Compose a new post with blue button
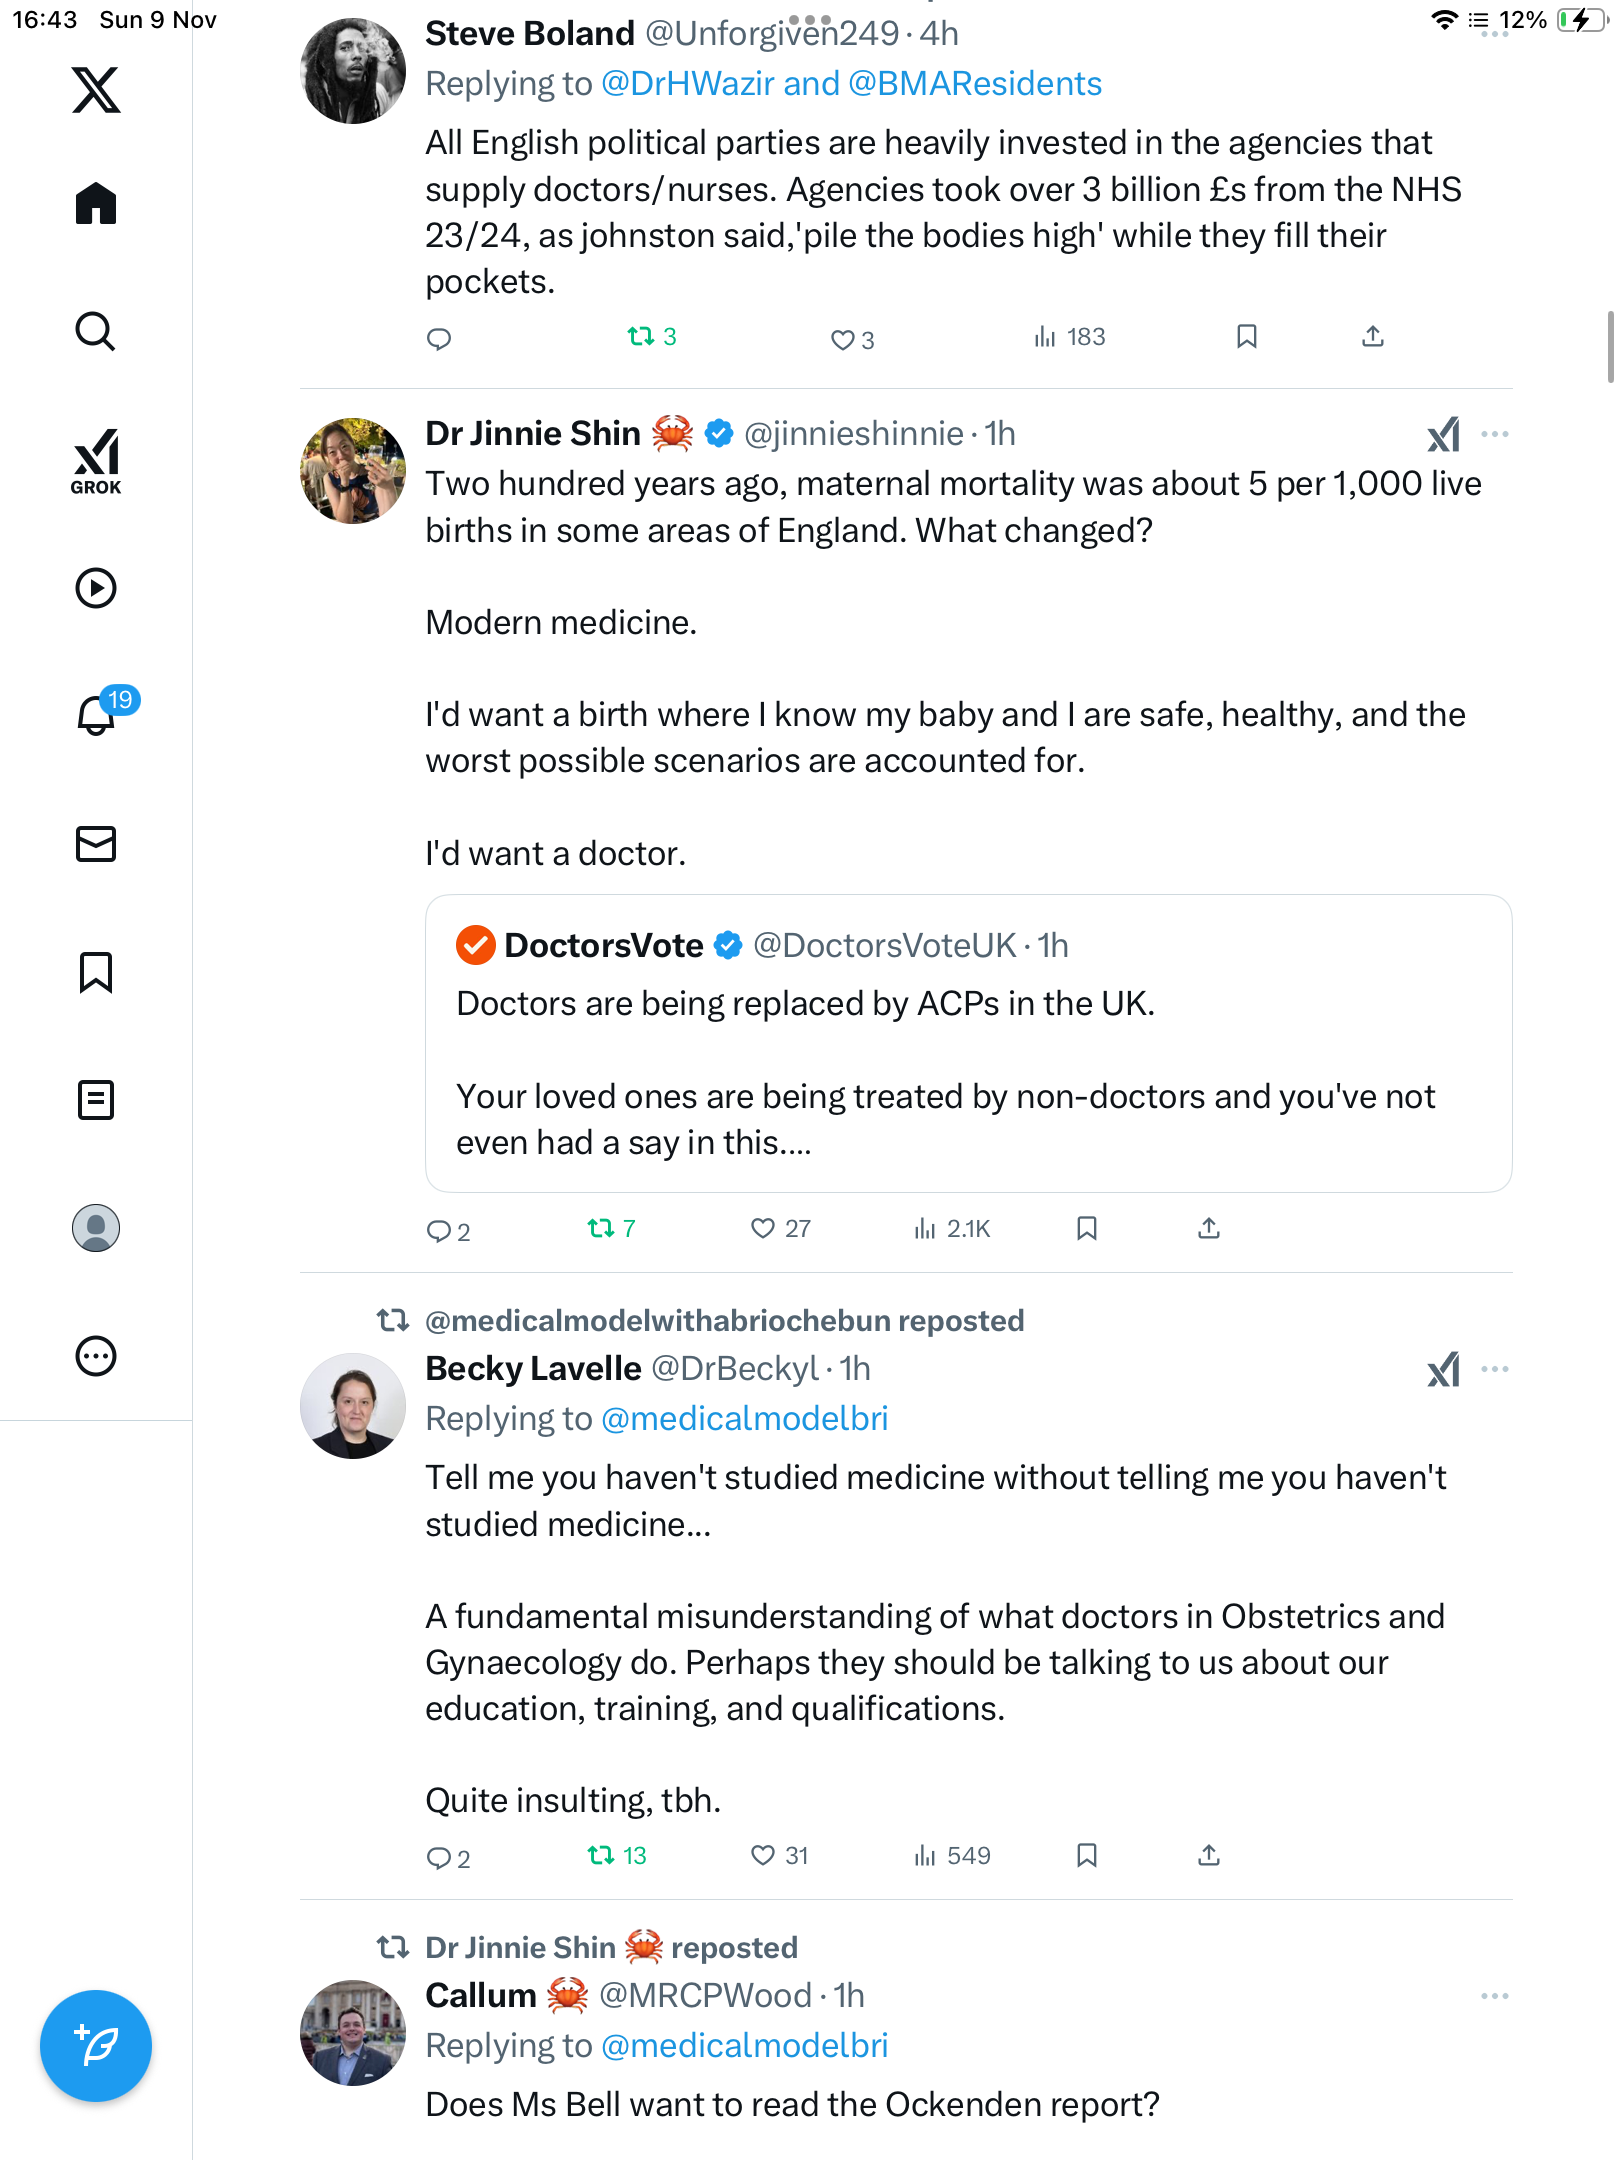Screen dimensions: 1620x2160 tap(96, 2046)
